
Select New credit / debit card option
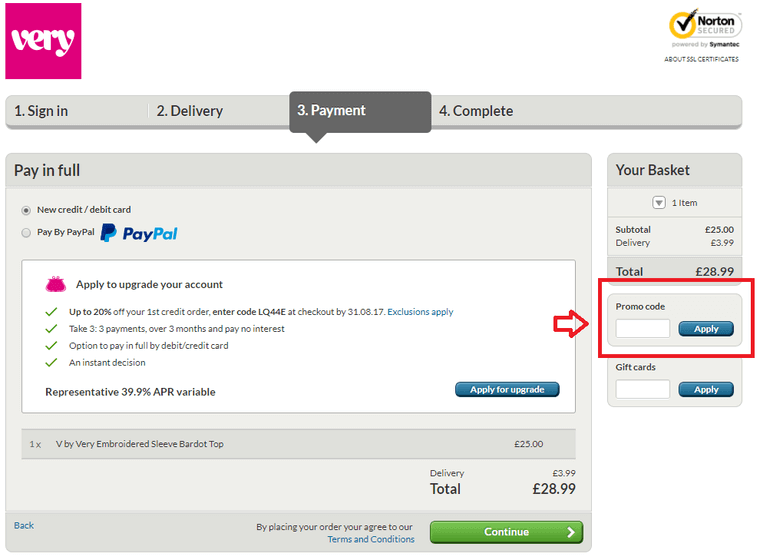tap(26, 210)
